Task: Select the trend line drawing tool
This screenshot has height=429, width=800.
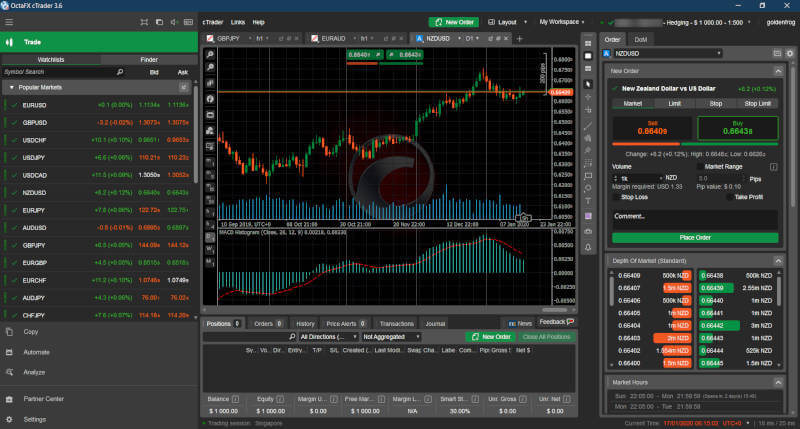Action: coord(589,124)
